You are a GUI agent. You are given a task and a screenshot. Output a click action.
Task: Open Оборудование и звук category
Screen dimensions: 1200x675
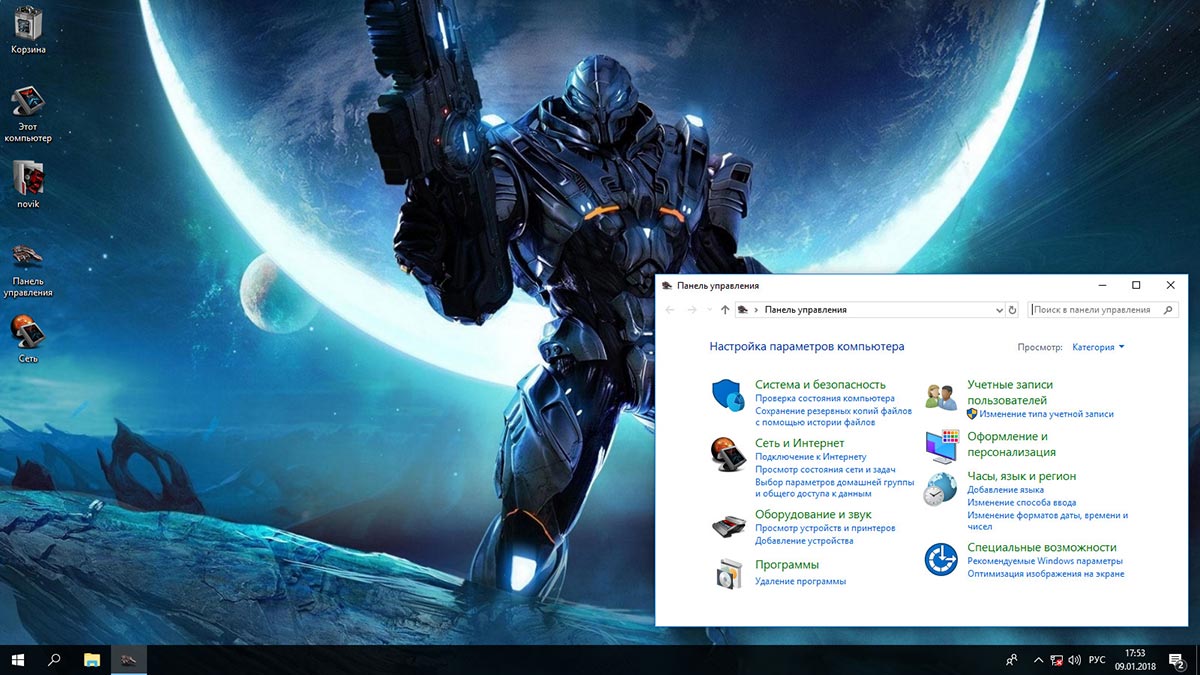point(813,514)
